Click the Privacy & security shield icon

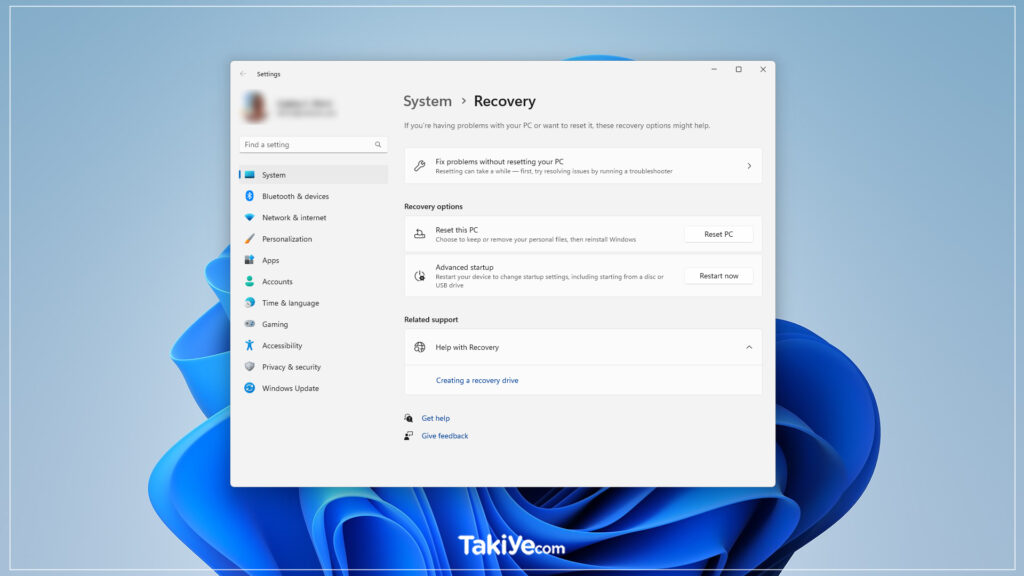[x=249, y=367]
